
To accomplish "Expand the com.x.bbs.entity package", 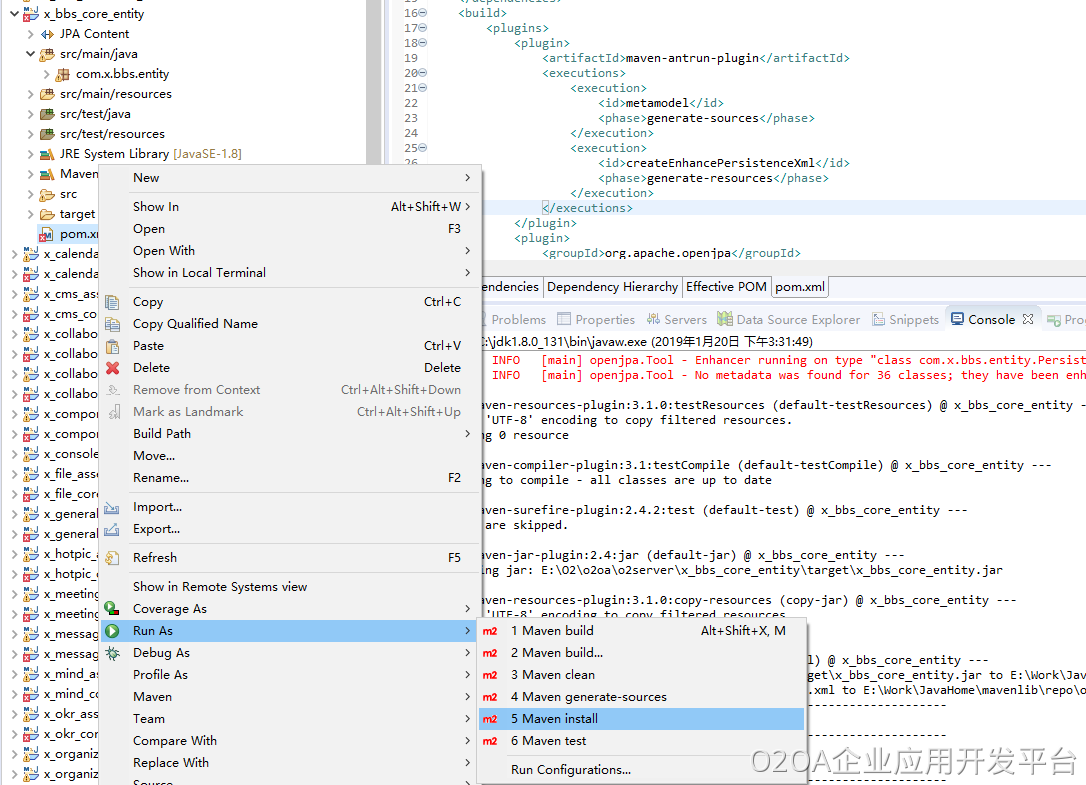I will 47,74.
